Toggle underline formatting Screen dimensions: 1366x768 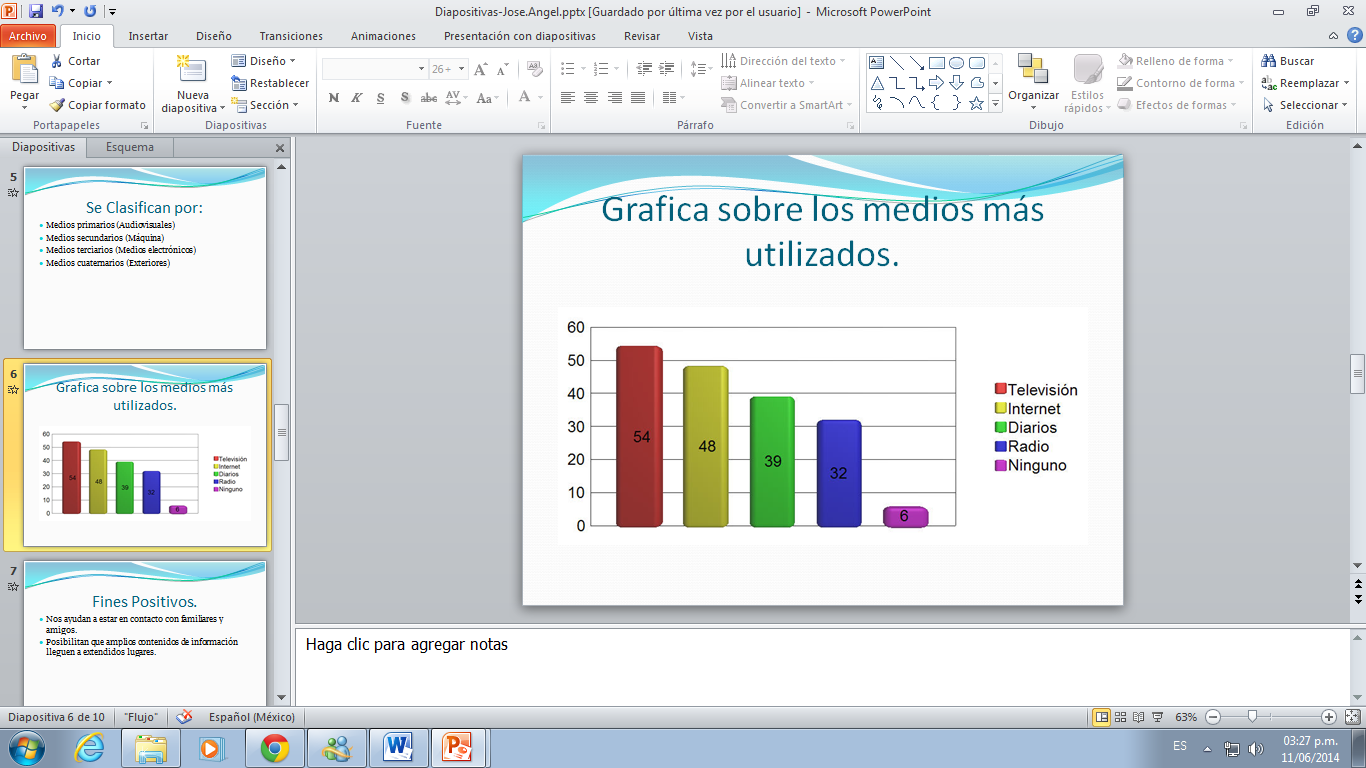tap(380, 97)
